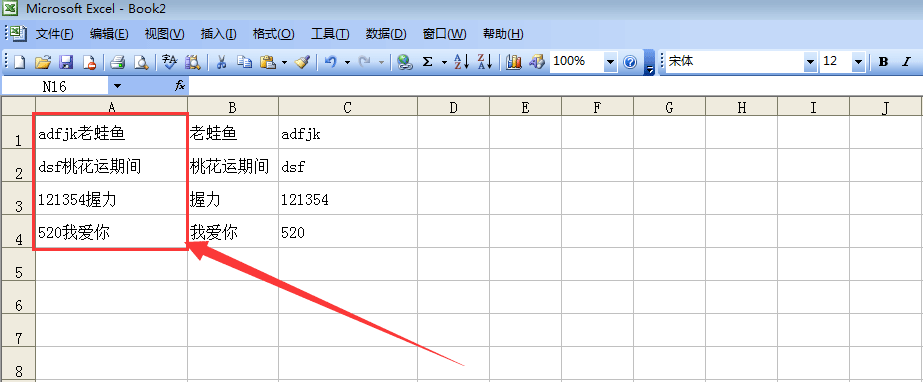923x382 pixels.
Task: Select cell containing adfjk老蛙鱼
Action: pos(111,132)
